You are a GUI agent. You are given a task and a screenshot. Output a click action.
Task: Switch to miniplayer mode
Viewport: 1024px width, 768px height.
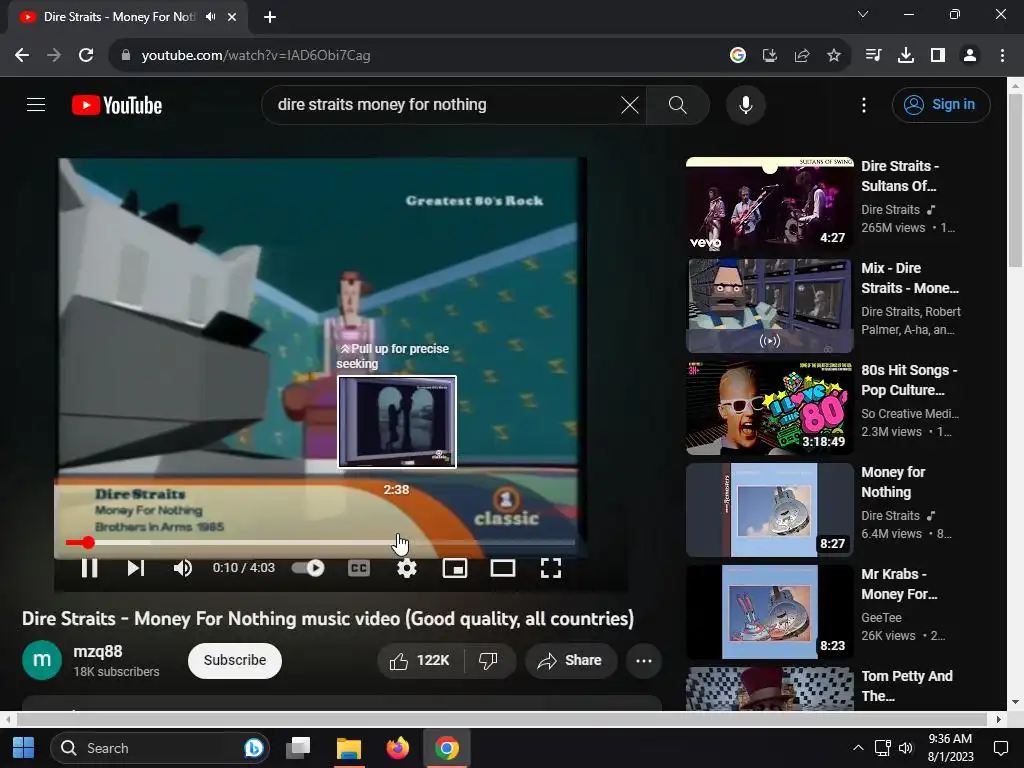point(455,568)
